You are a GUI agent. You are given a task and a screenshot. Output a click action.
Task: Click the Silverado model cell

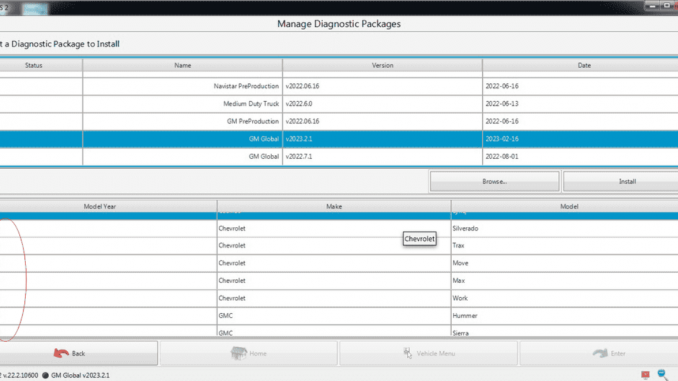pos(565,228)
